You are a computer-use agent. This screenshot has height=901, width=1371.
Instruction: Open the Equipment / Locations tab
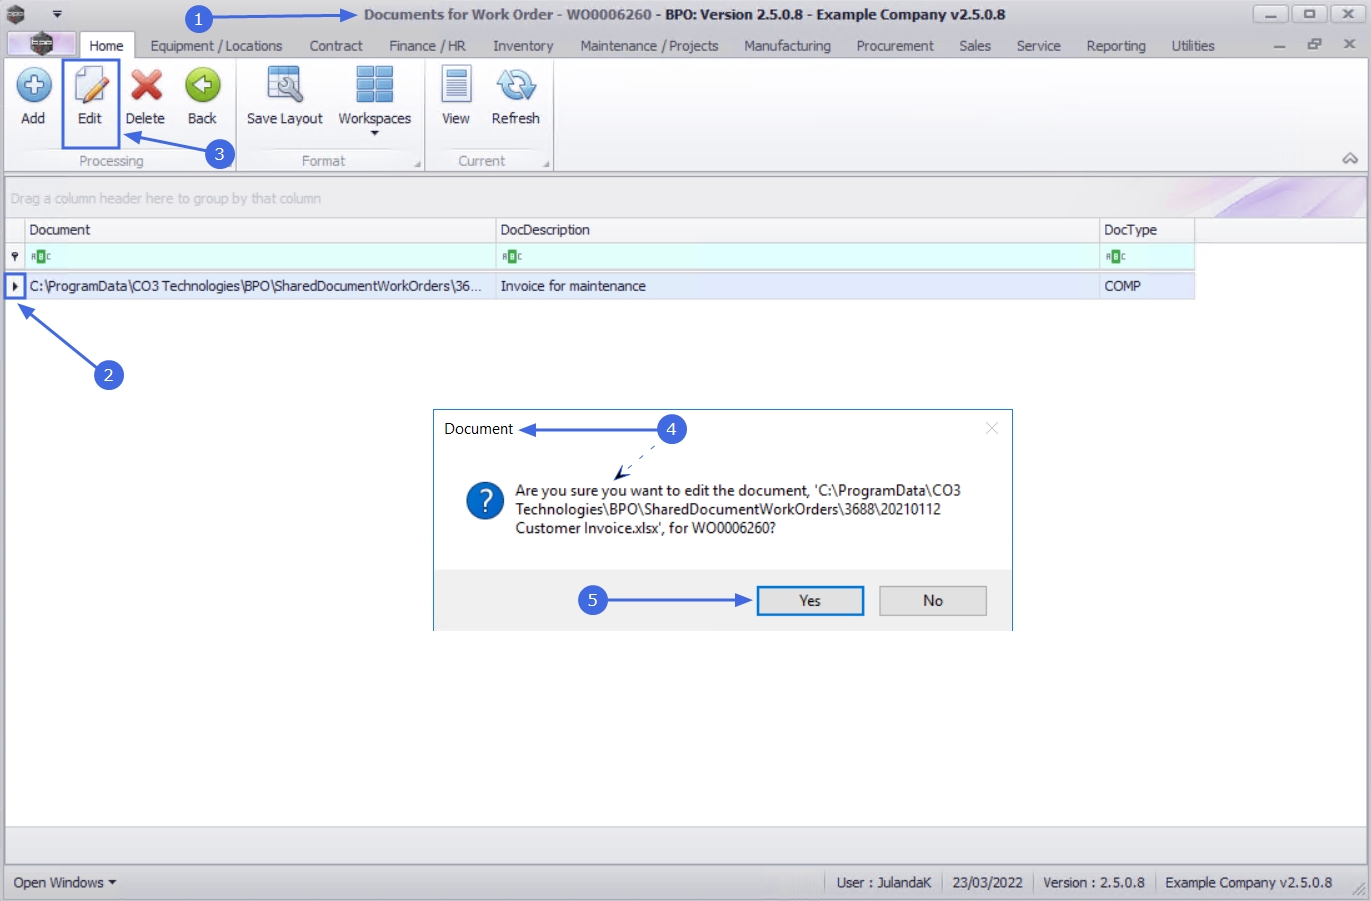(216, 46)
